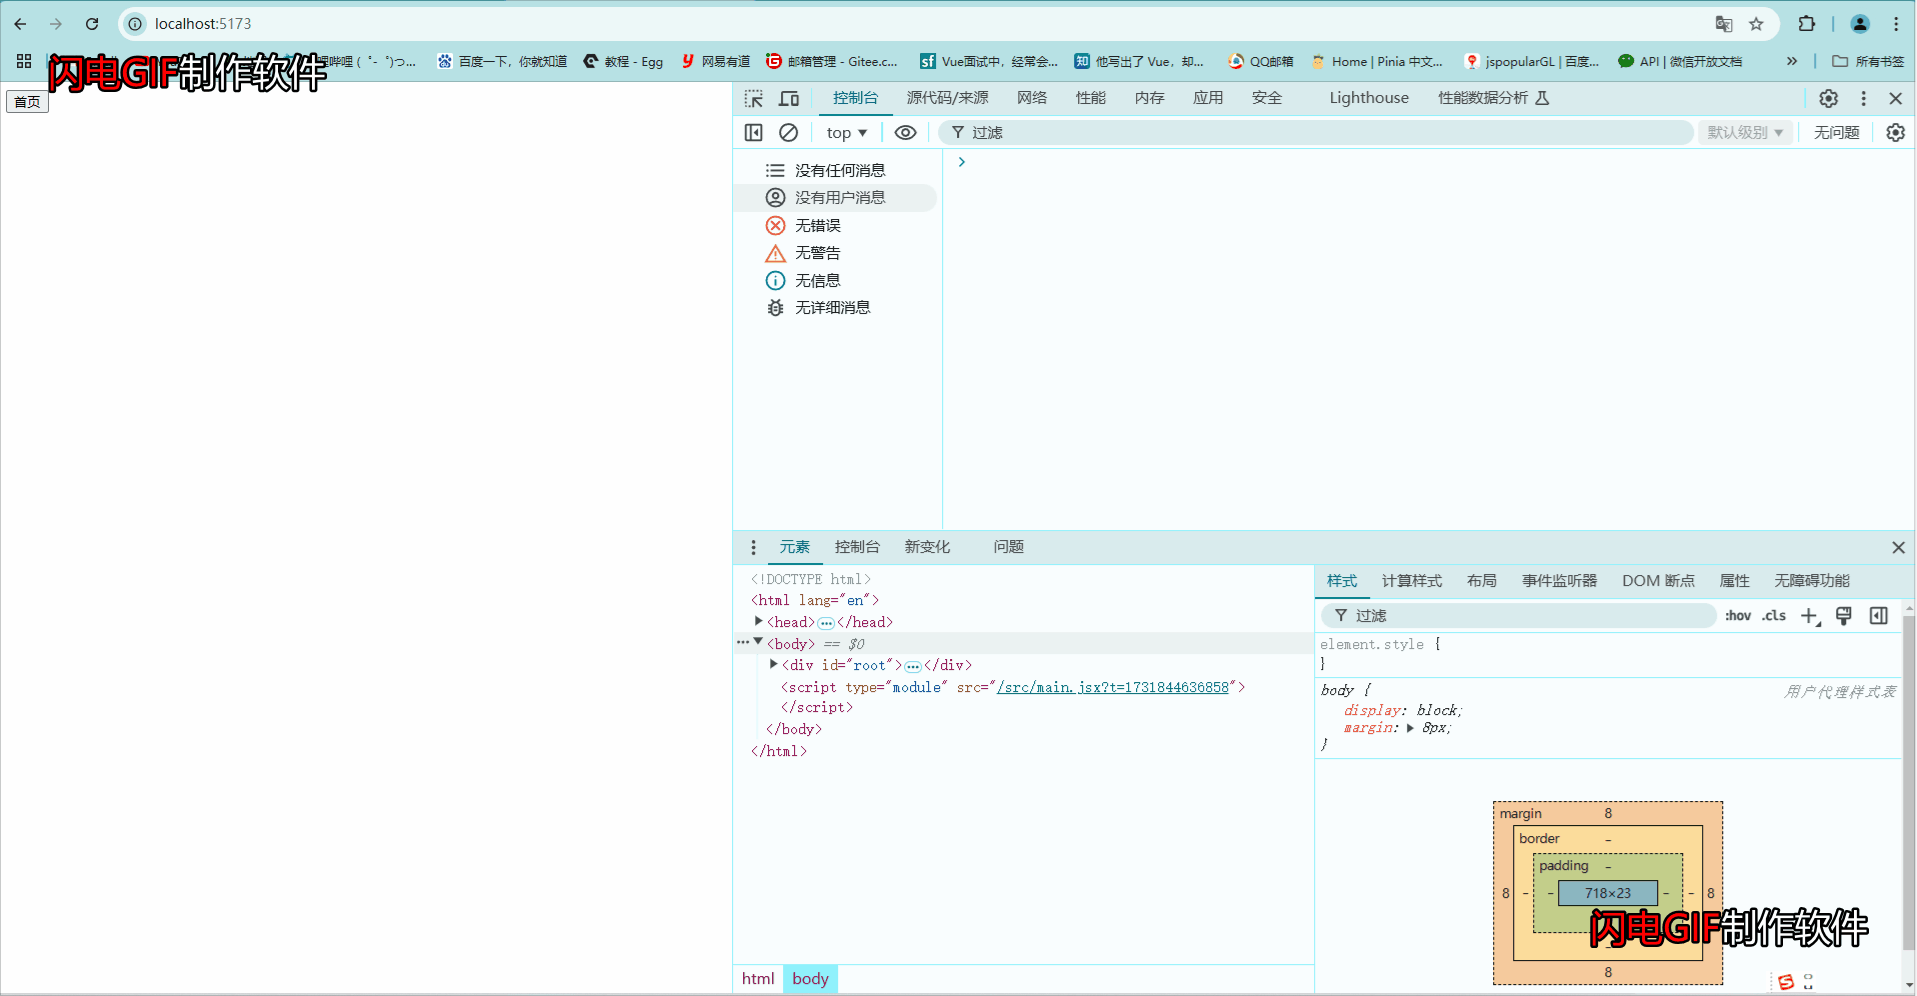Open drawer three-dot menu icon
This screenshot has height=996, width=1917.
pyautogui.click(x=753, y=547)
